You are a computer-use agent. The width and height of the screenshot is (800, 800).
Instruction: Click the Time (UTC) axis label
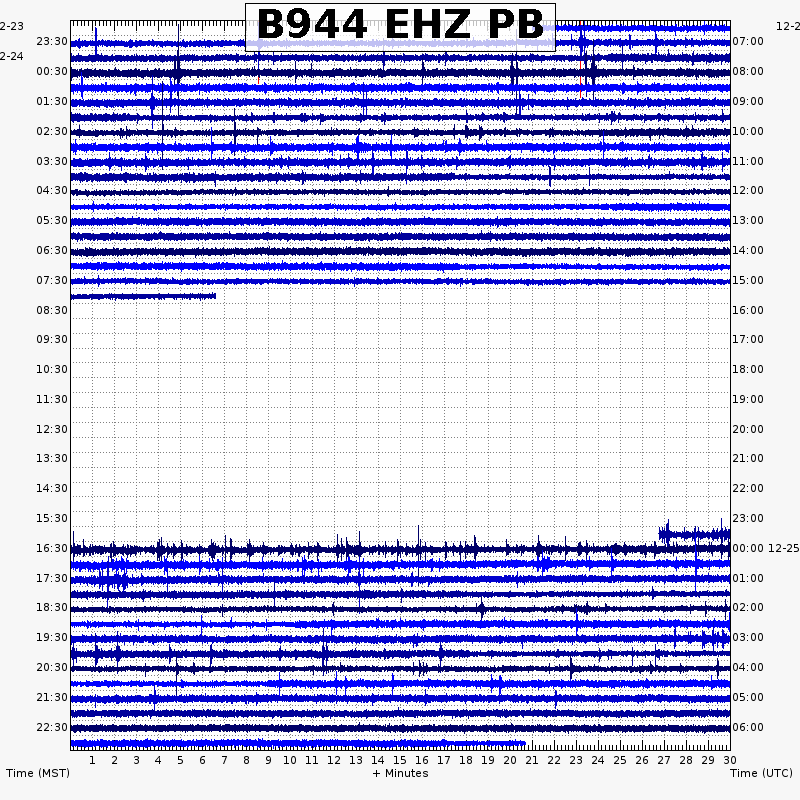[x=761, y=773]
